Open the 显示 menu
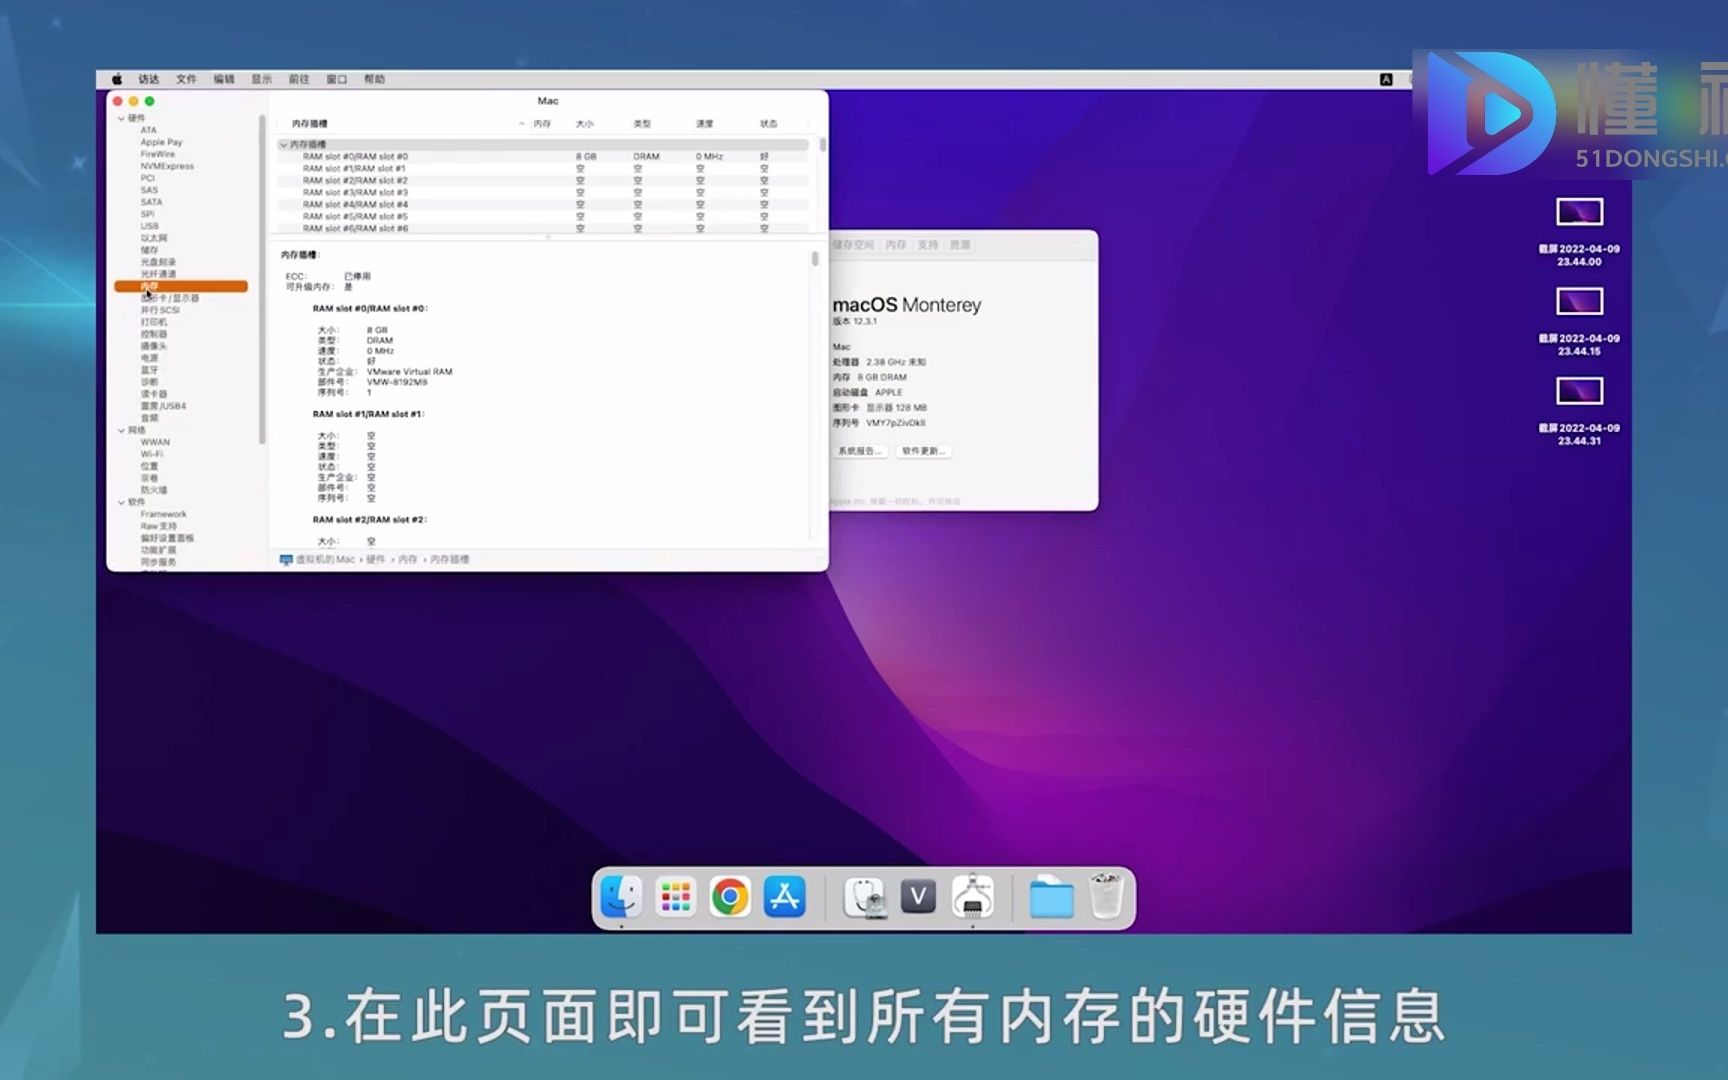This screenshot has height=1080, width=1728. pyautogui.click(x=261, y=79)
